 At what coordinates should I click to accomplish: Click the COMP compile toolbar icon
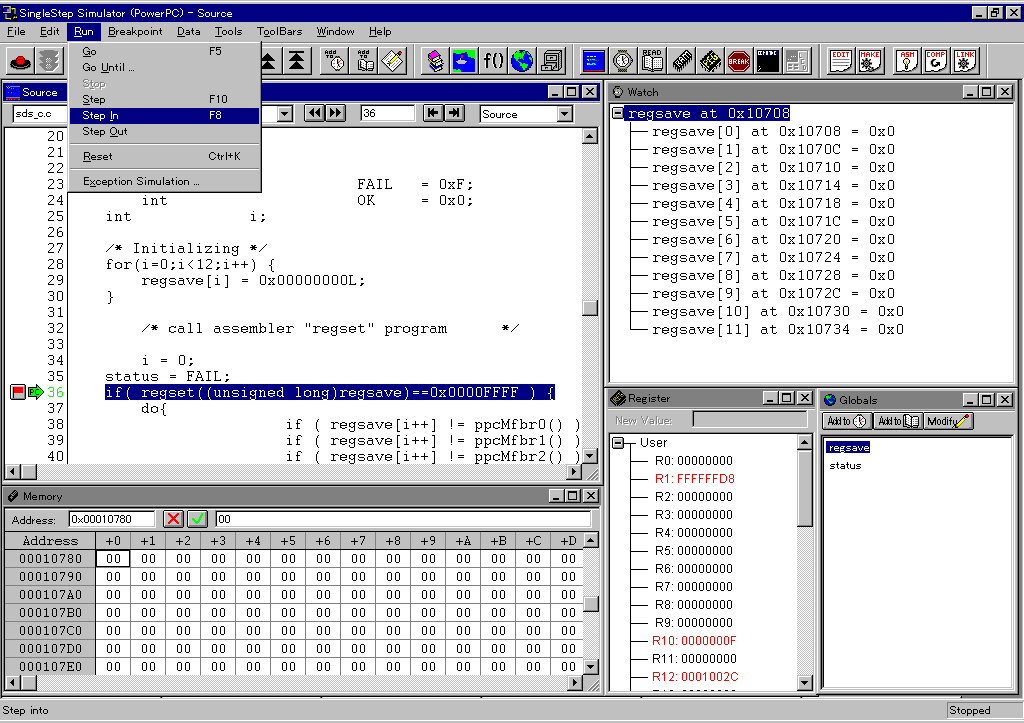pos(936,61)
